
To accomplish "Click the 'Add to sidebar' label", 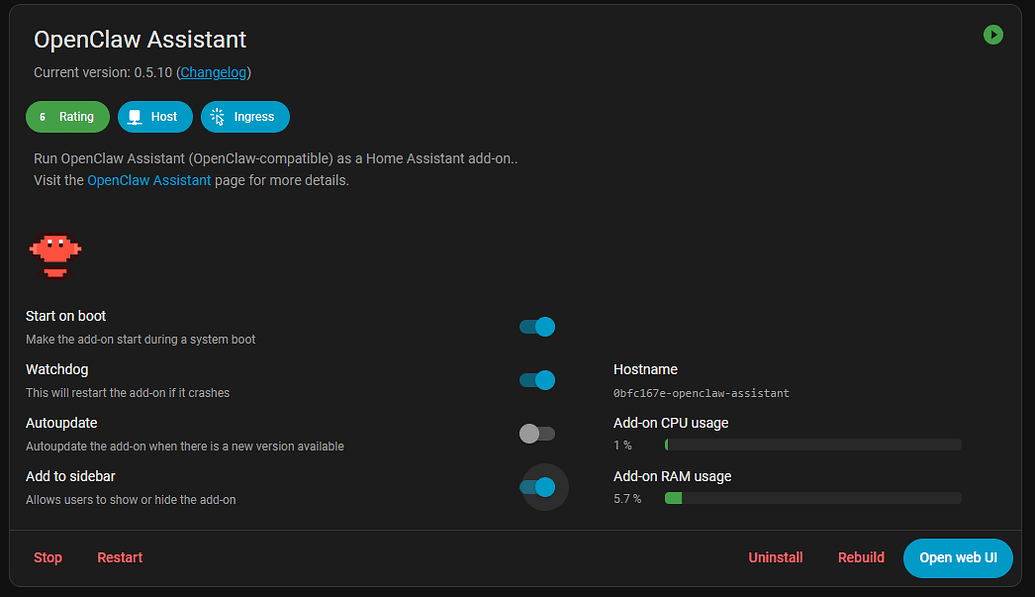I will (x=71, y=477).
